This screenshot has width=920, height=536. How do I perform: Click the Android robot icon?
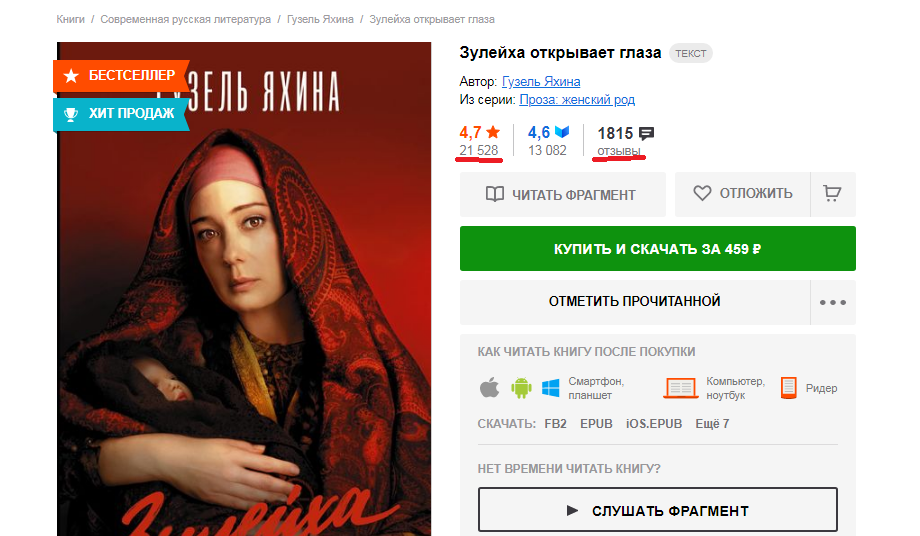pyautogui.click(x=520, y=388)
